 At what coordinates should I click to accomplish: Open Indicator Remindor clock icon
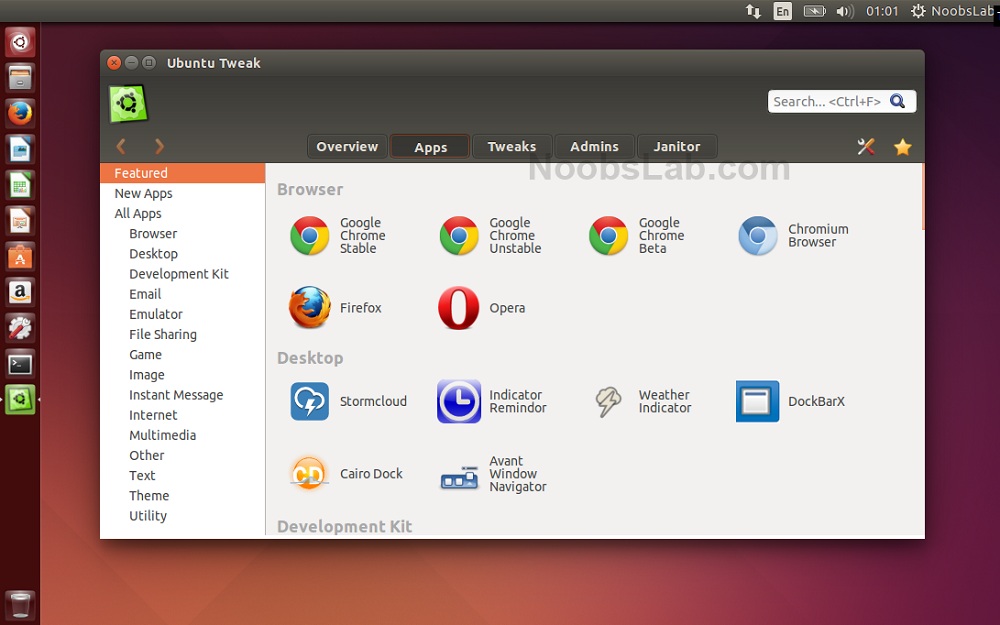click(459, 401)
